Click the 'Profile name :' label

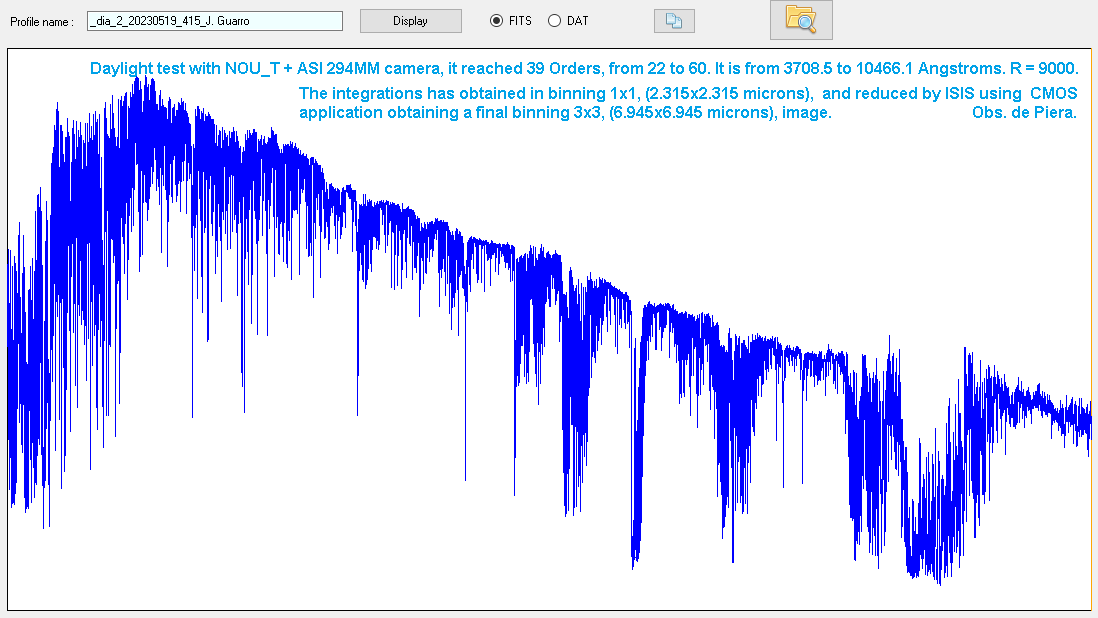41,22
